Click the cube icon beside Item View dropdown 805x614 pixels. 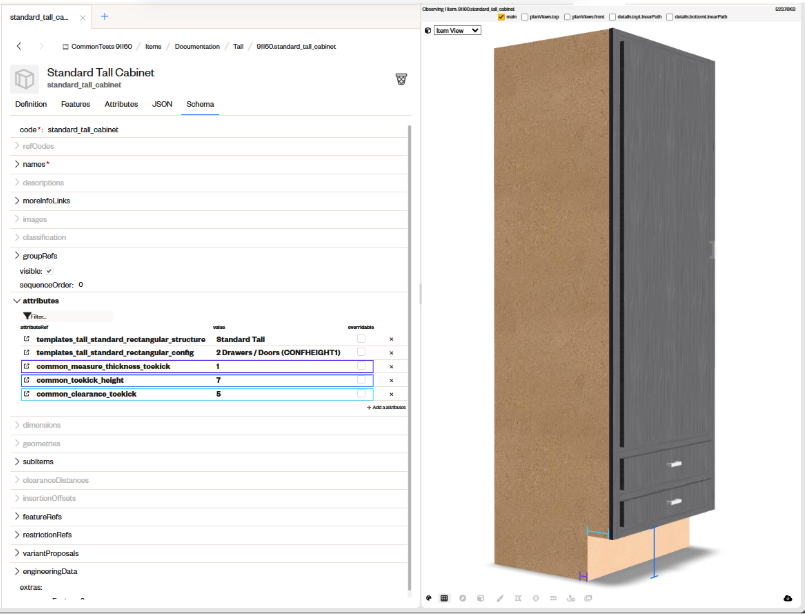(428, 30)
